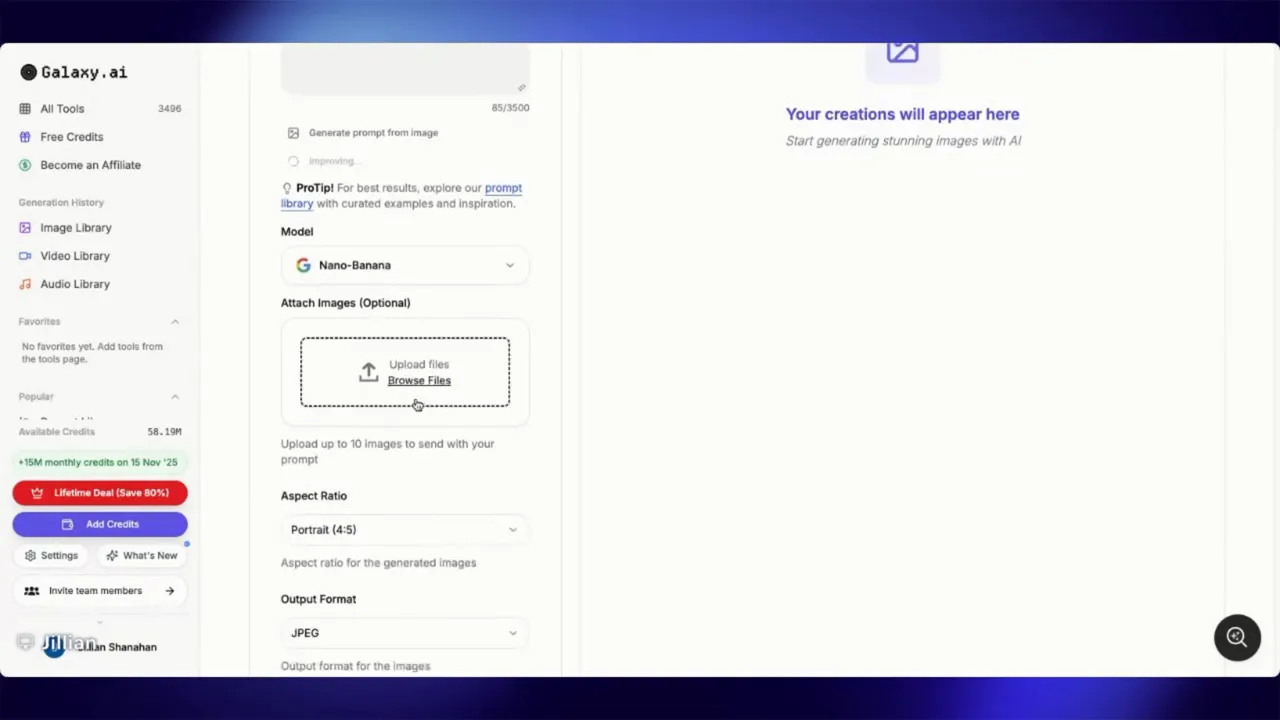Viewport: 1280px width, 720px height.
Task: Collapse the Favorites section
Action: coord(175,321)
